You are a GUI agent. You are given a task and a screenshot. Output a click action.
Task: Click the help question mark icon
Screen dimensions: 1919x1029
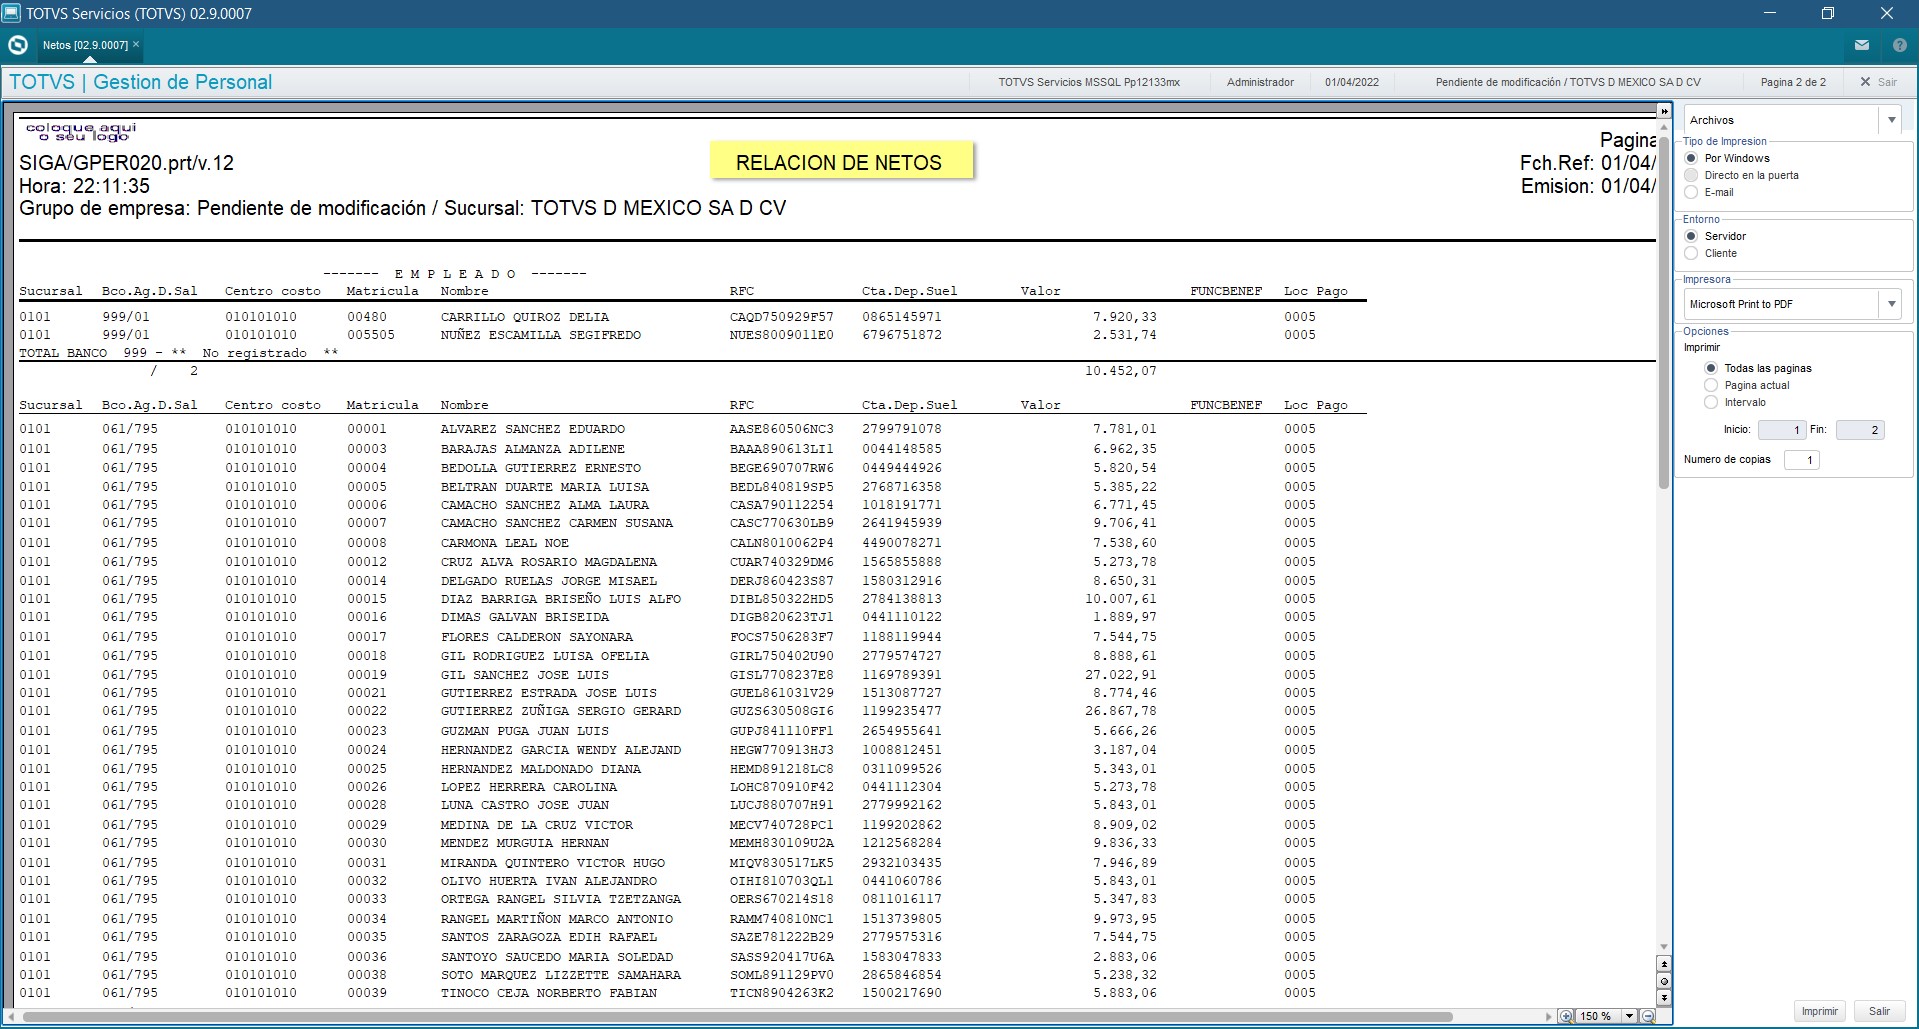(1900, 45)
